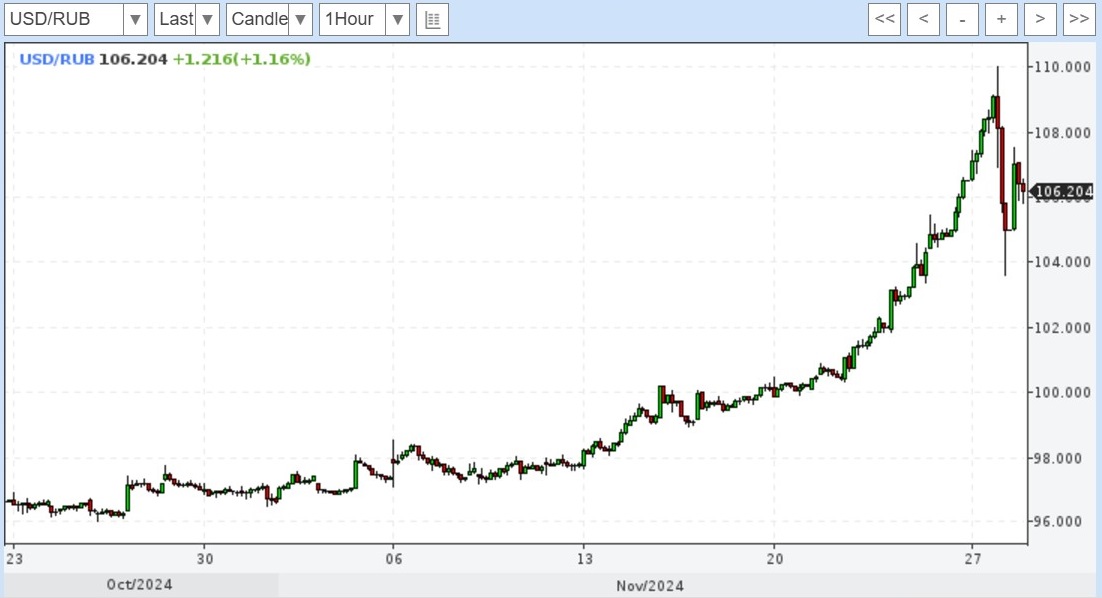Click the 106.204 current price tag
Viewport: 1102px width, 598px height.
coord(1063,192)
